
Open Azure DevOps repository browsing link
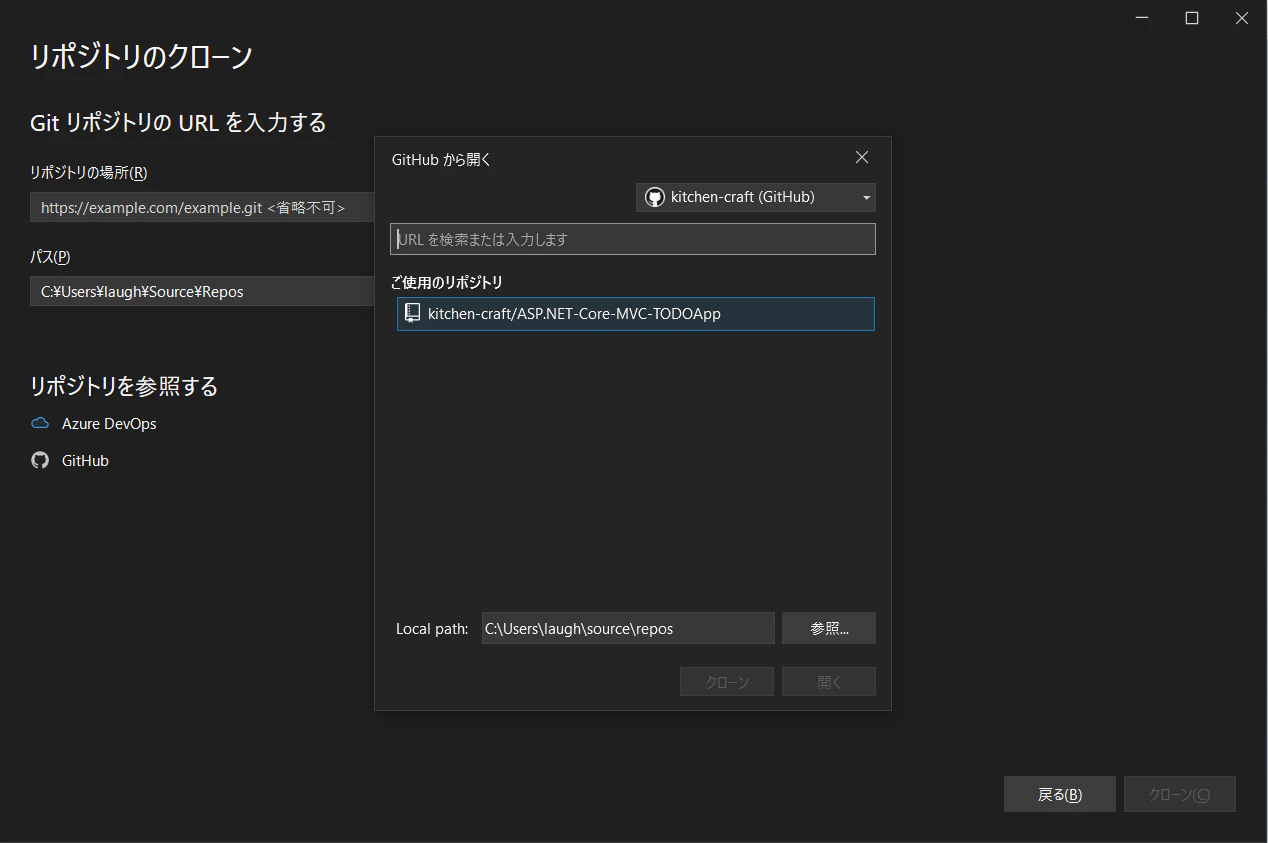tap(109, 424)
